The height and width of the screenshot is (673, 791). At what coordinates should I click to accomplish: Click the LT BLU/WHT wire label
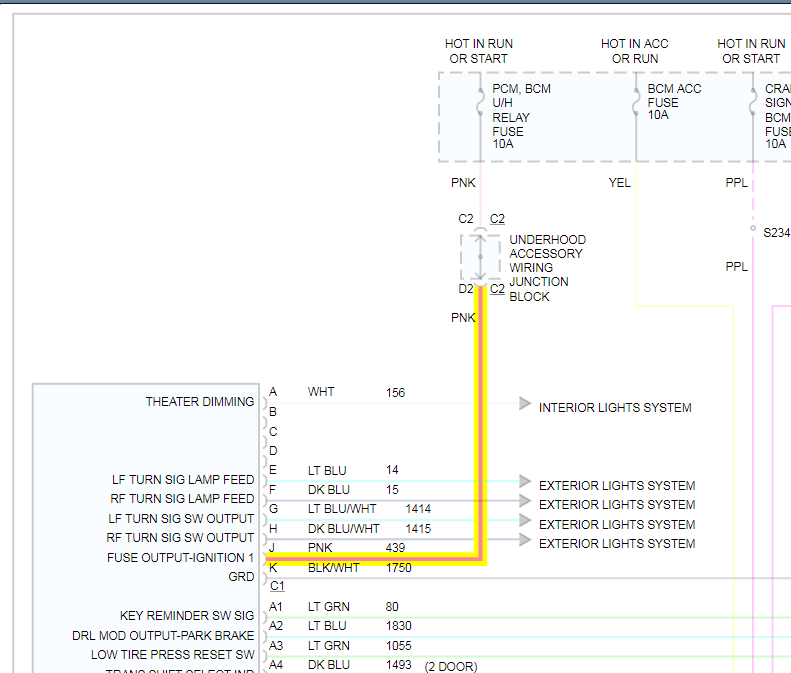[x=342, y=509]
